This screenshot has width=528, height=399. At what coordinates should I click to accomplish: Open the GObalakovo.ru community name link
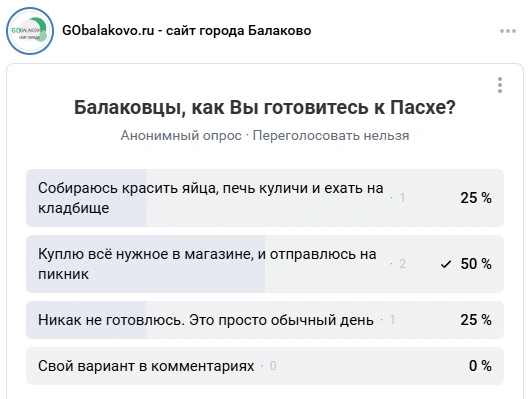pyautogui.click(x=187, y=31)
